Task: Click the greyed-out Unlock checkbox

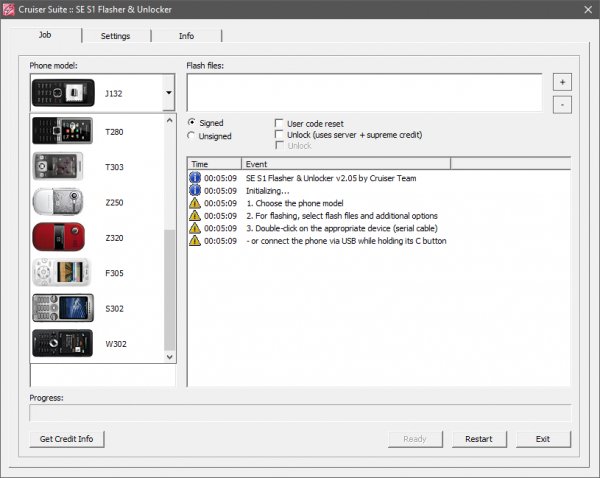Action: pos(279,145)
